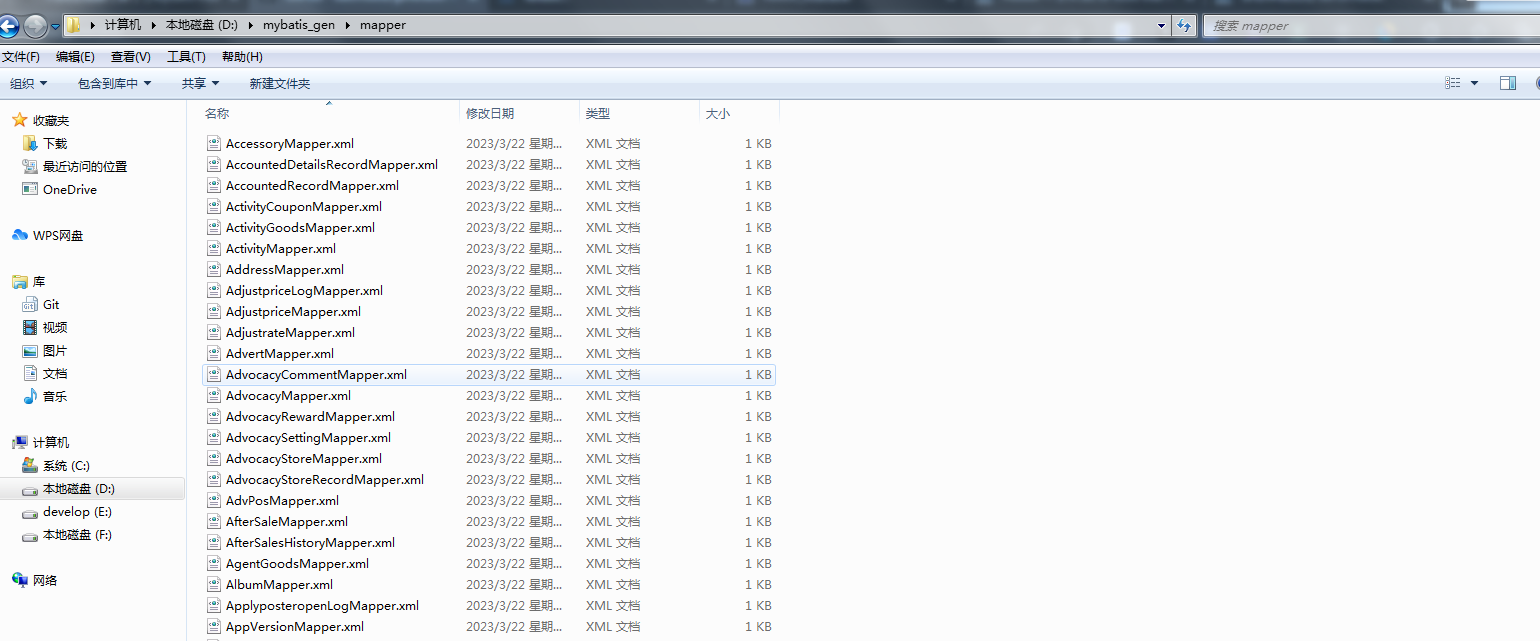Image resolution: width=1540 pixels, height=641 pixels.
Task: Expand the 组织 dropdown menu
Action: point(28,84)
